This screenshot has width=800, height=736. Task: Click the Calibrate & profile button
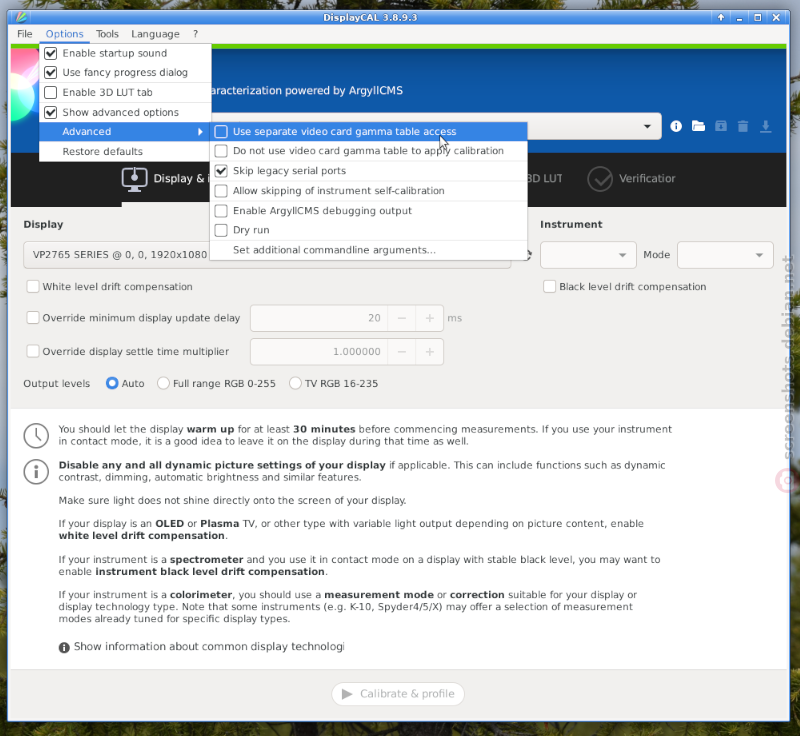(x=398, y=694)
